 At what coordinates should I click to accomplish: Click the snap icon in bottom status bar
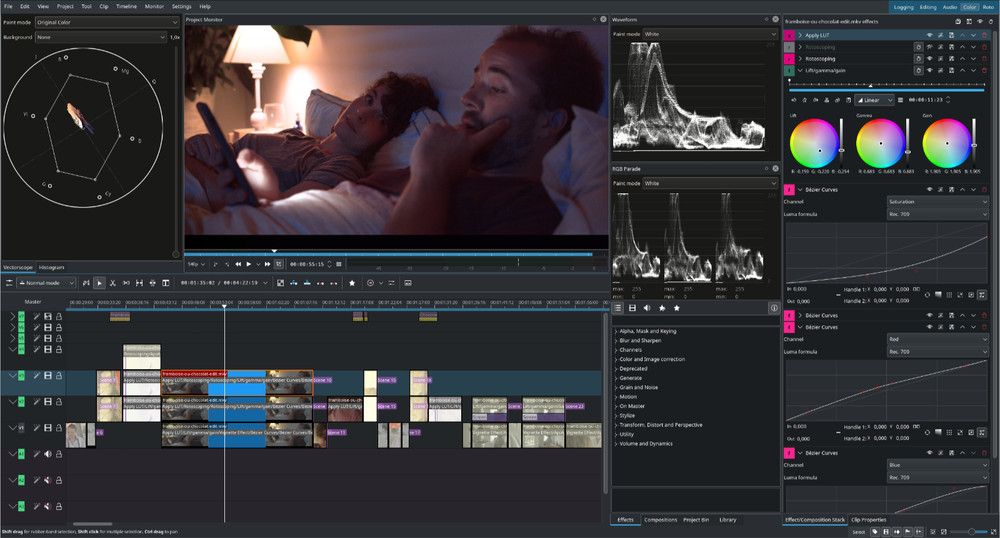(x=919, y=532)
